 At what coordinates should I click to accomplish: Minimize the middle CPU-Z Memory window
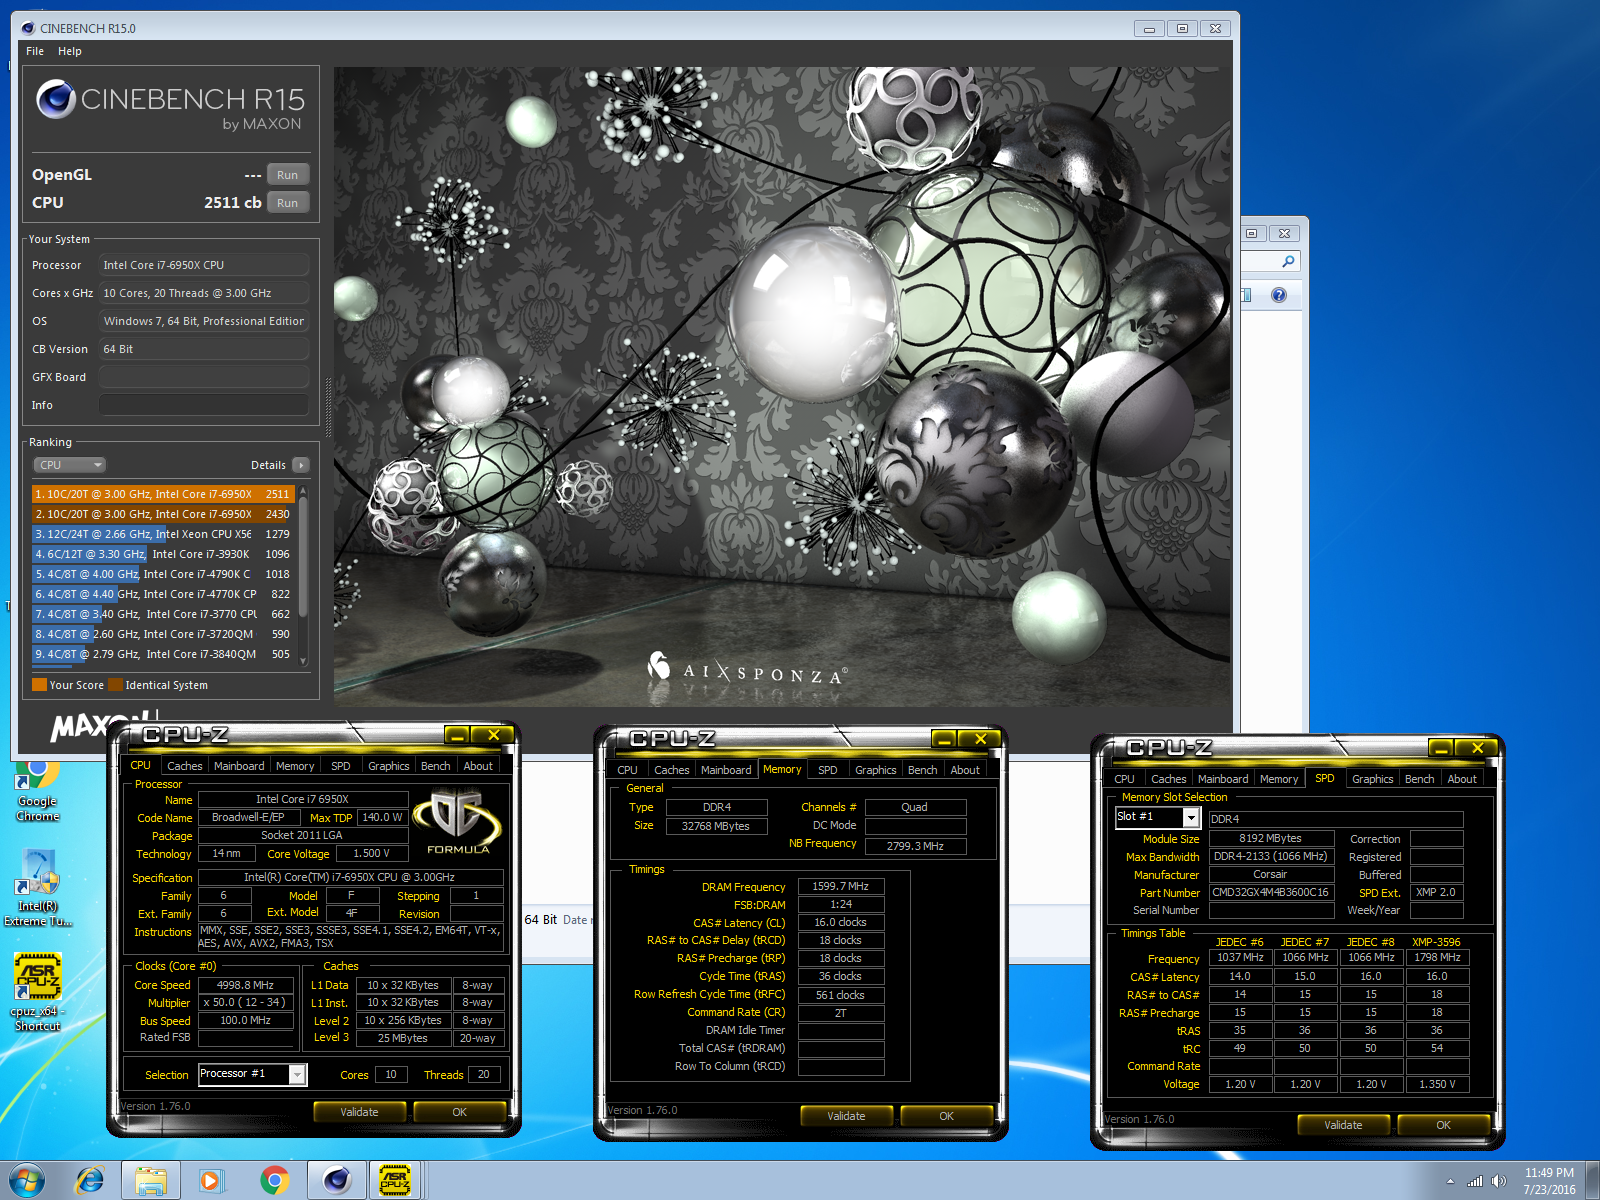tap(944, 739)
